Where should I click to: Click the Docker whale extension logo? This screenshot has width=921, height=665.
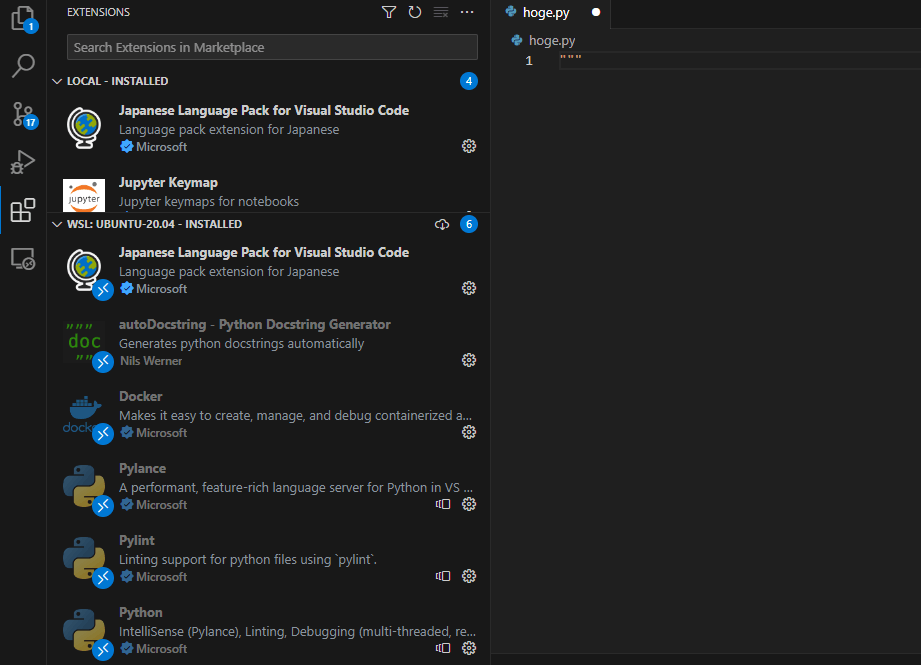tap(84, 415)
